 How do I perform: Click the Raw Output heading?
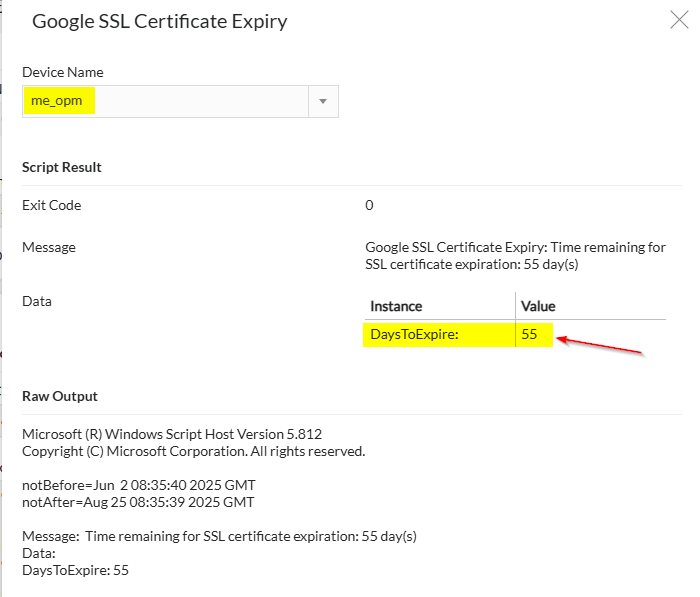point(60,397)
